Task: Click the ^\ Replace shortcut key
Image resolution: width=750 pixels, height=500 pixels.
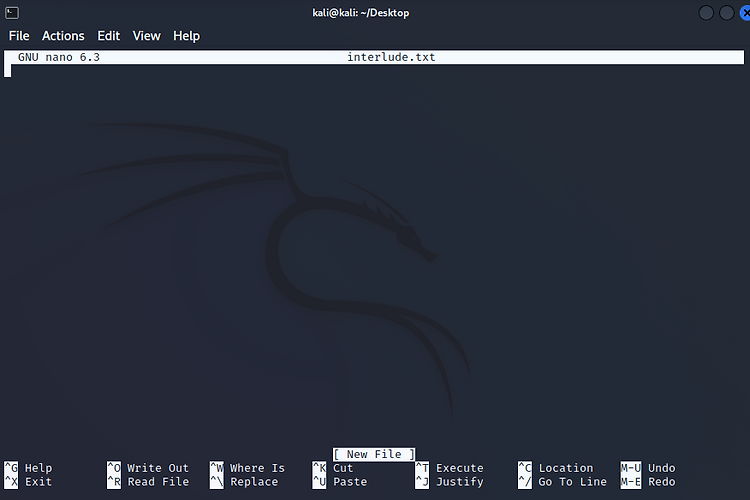Action: click(x=217, y=482)
